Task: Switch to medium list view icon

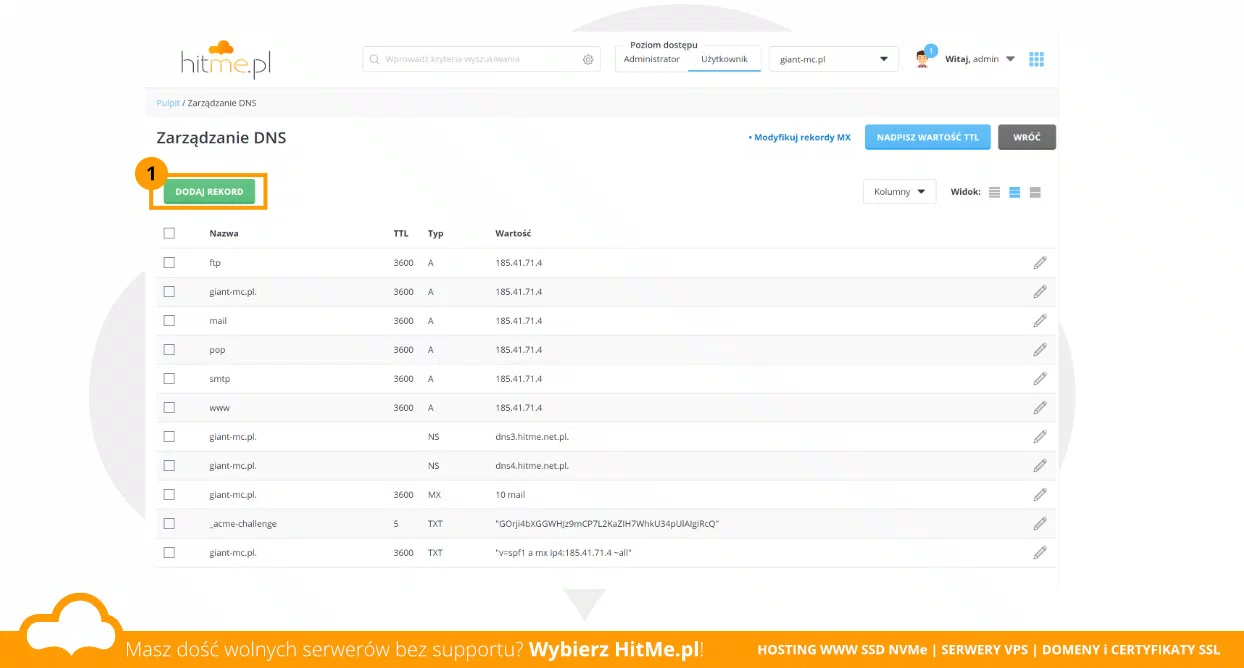Action: pos(1014,192)
